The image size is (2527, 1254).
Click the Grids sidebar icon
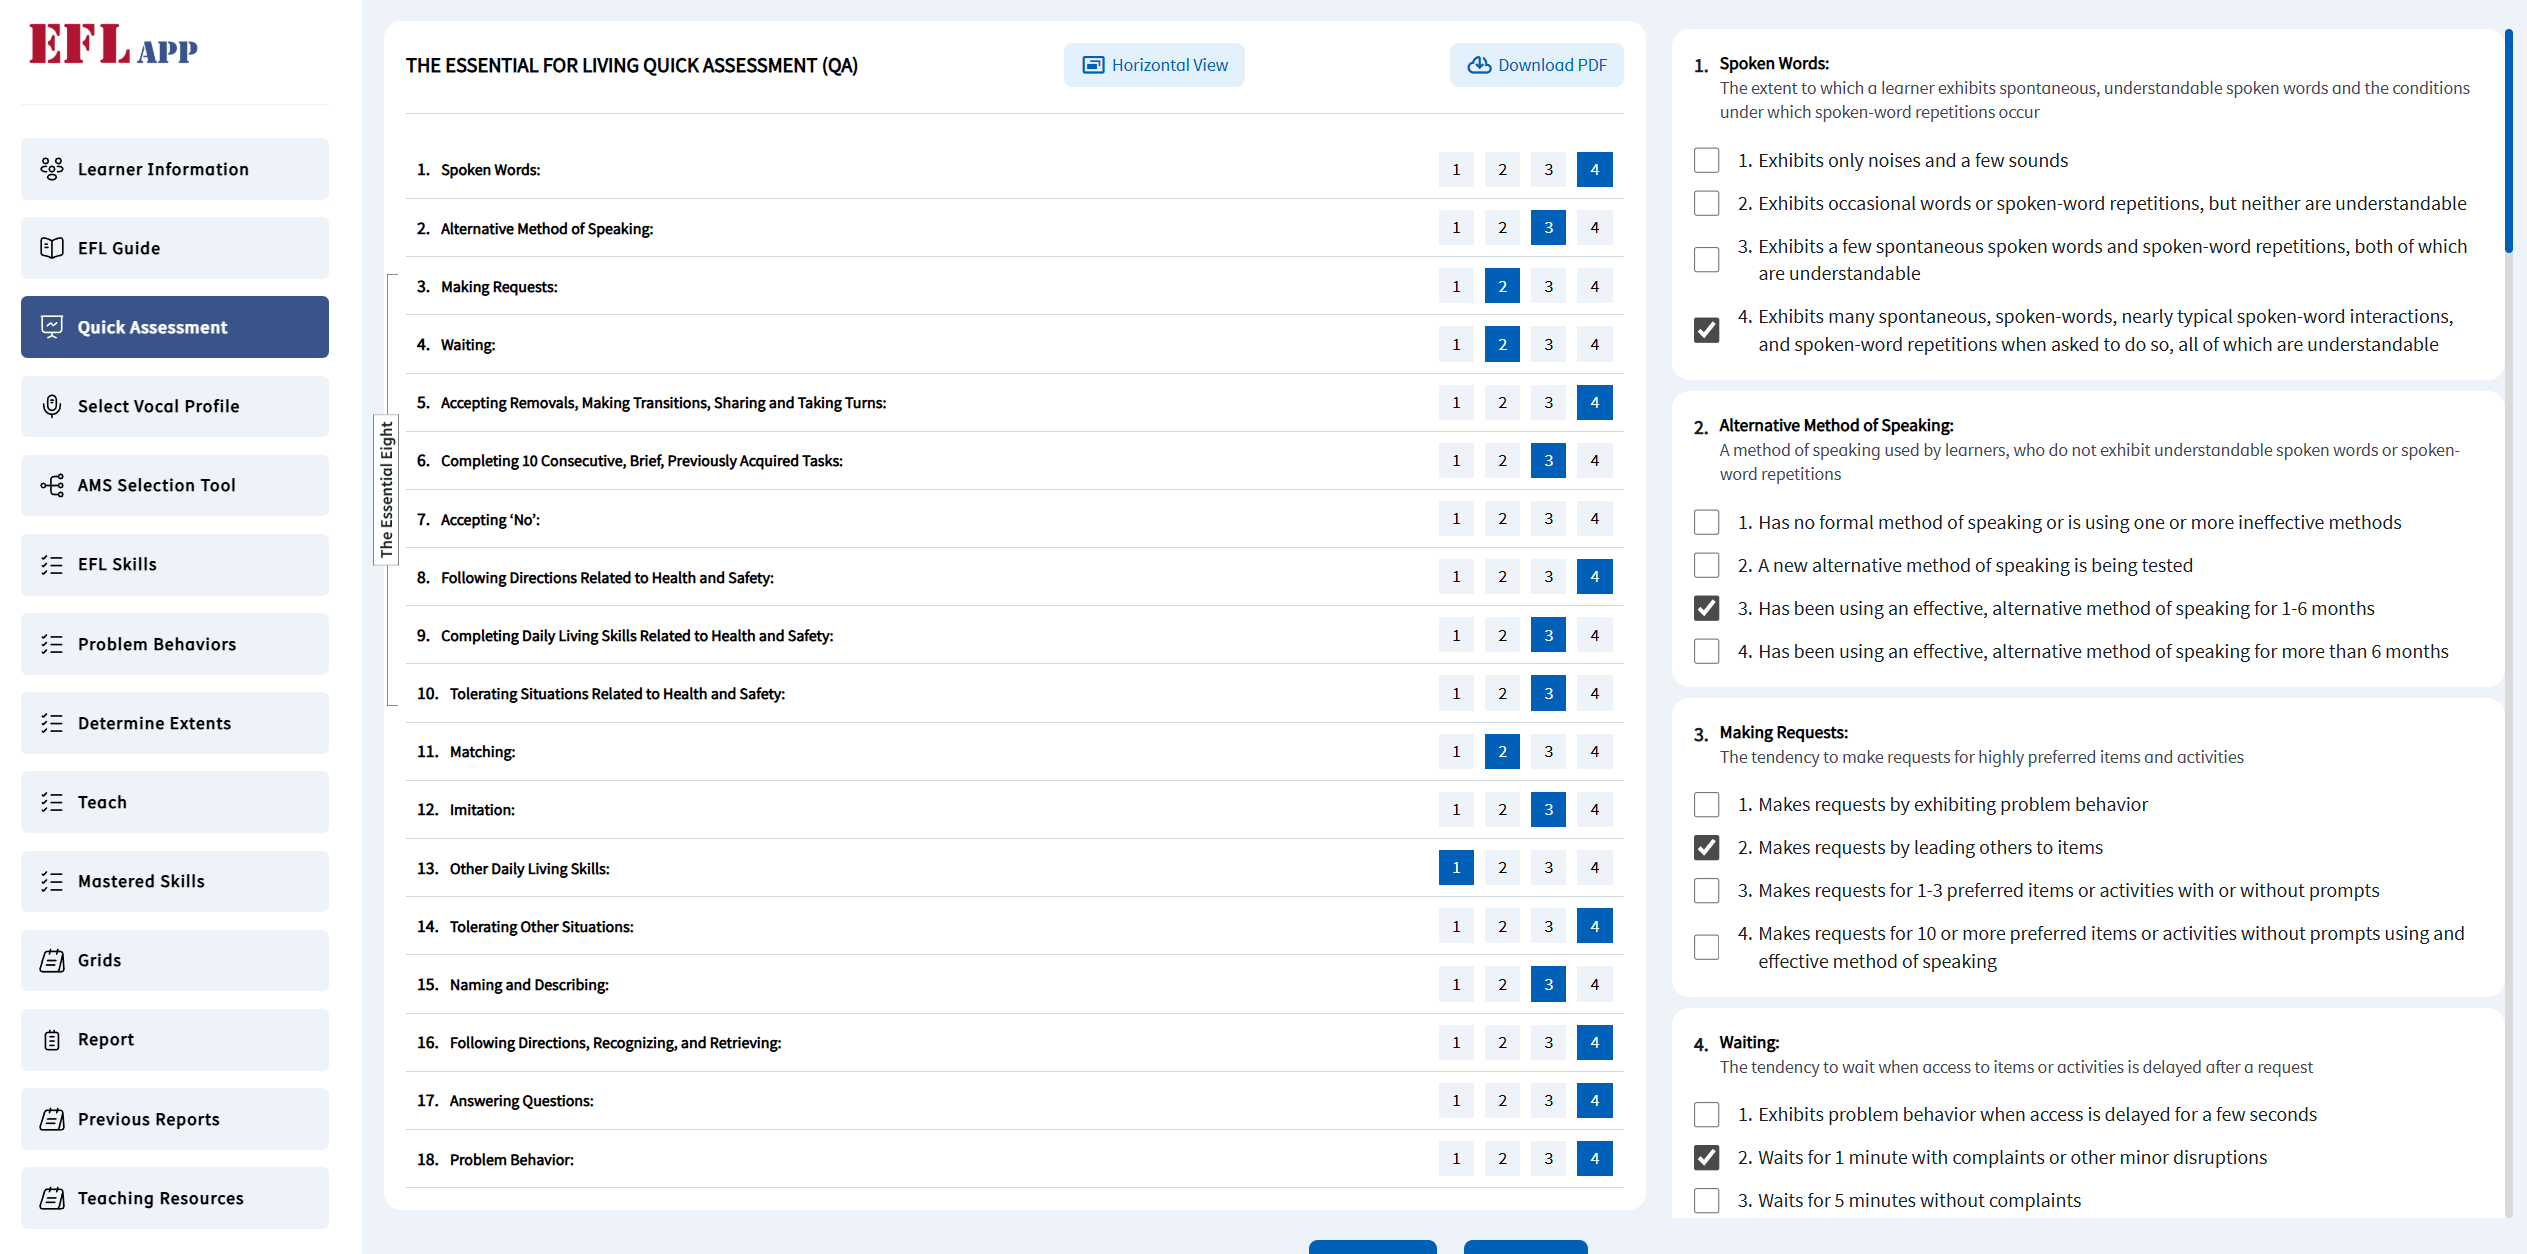coord(52,961)
